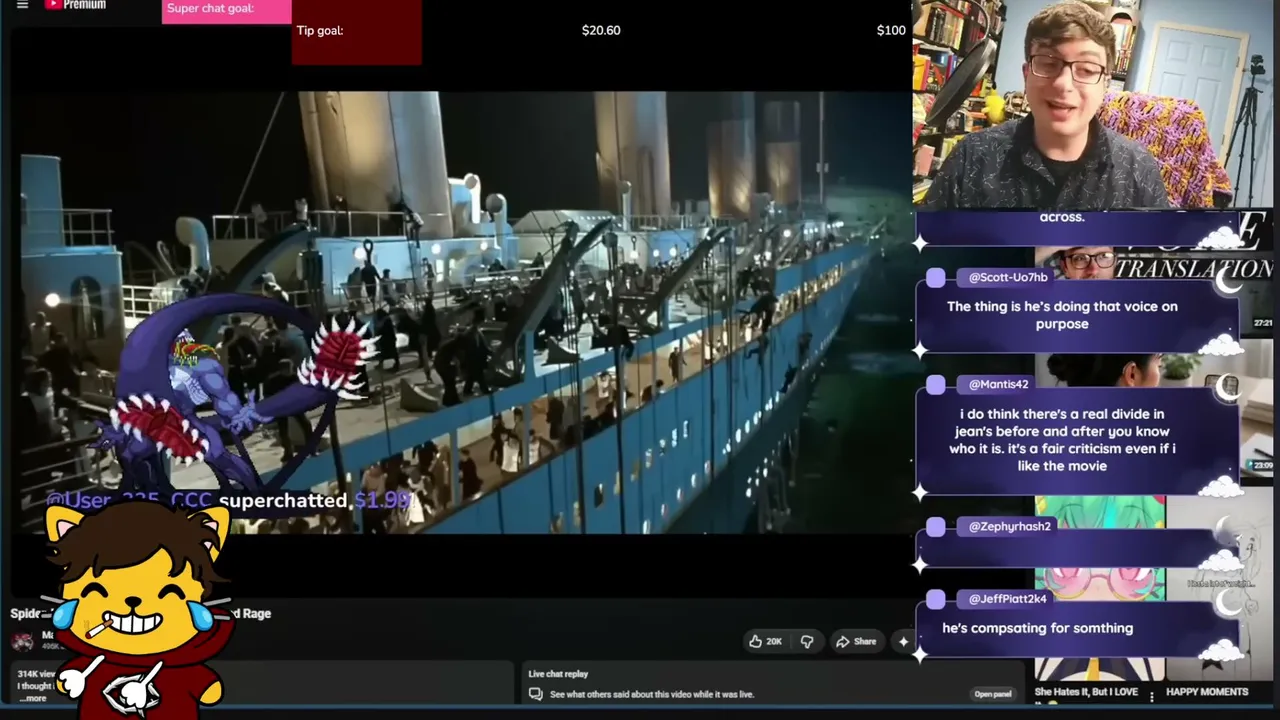Screen dimensions: 1280x720
Task: Click the 'Tip goal:' label
Action: [x=320, y=30]
